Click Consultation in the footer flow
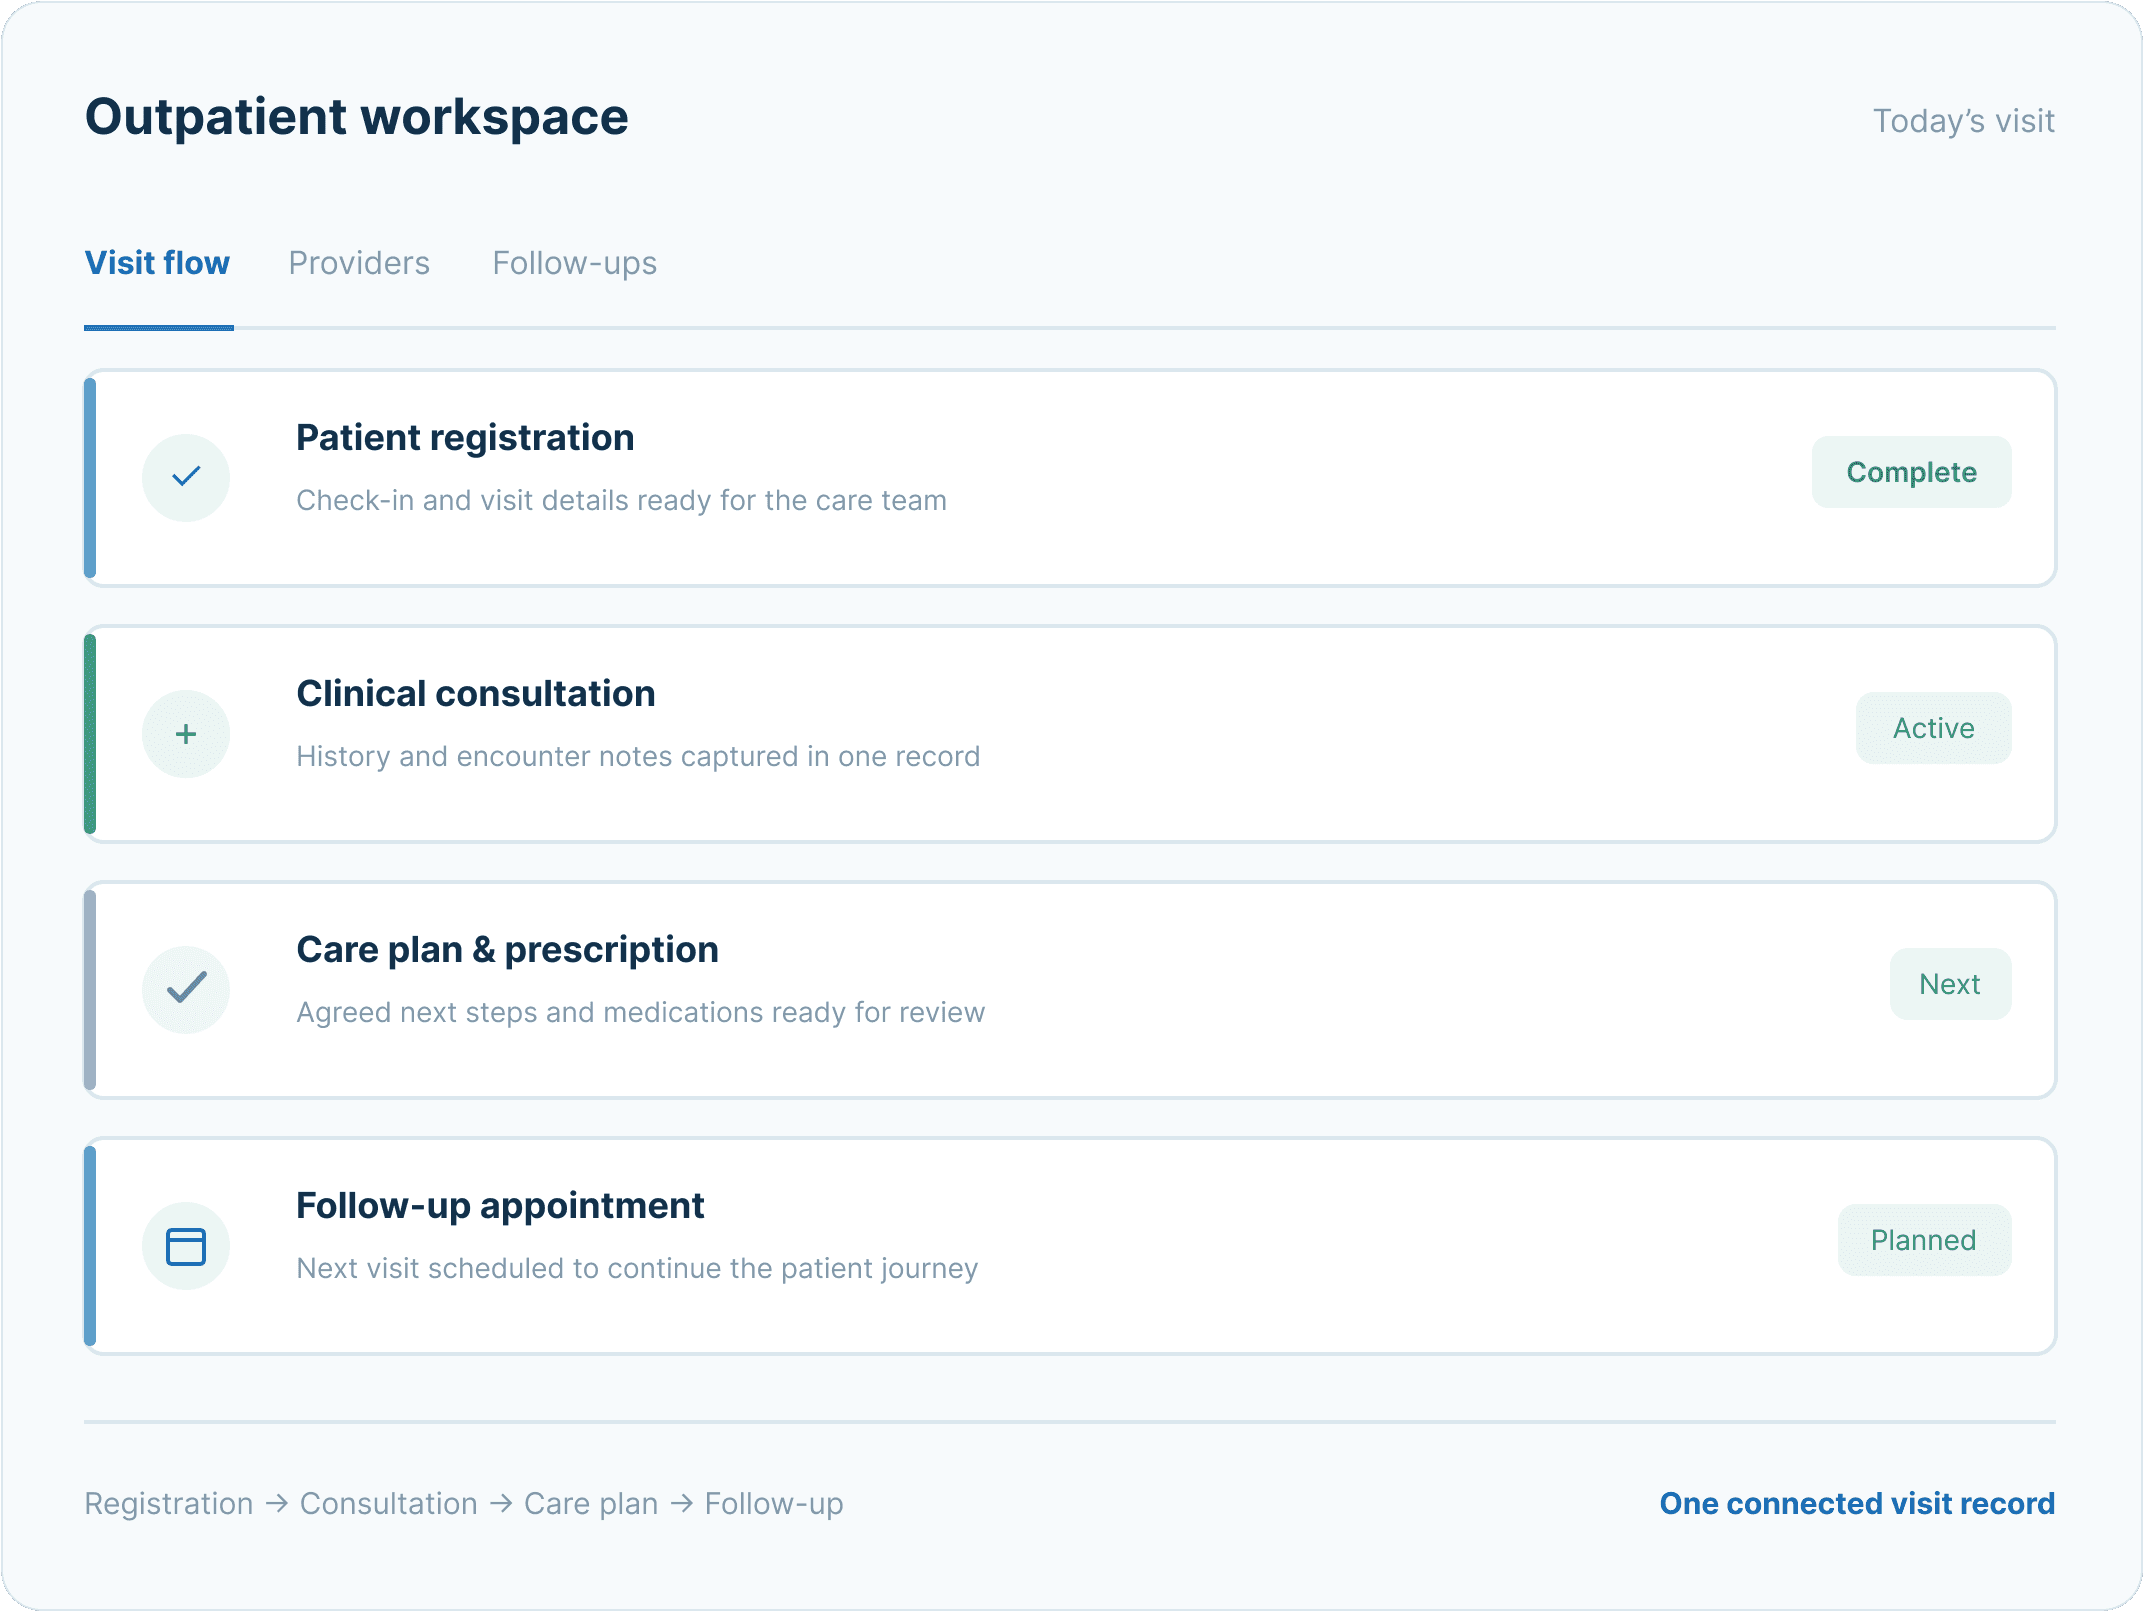 pyautogui.click(x=389, y=1503)
